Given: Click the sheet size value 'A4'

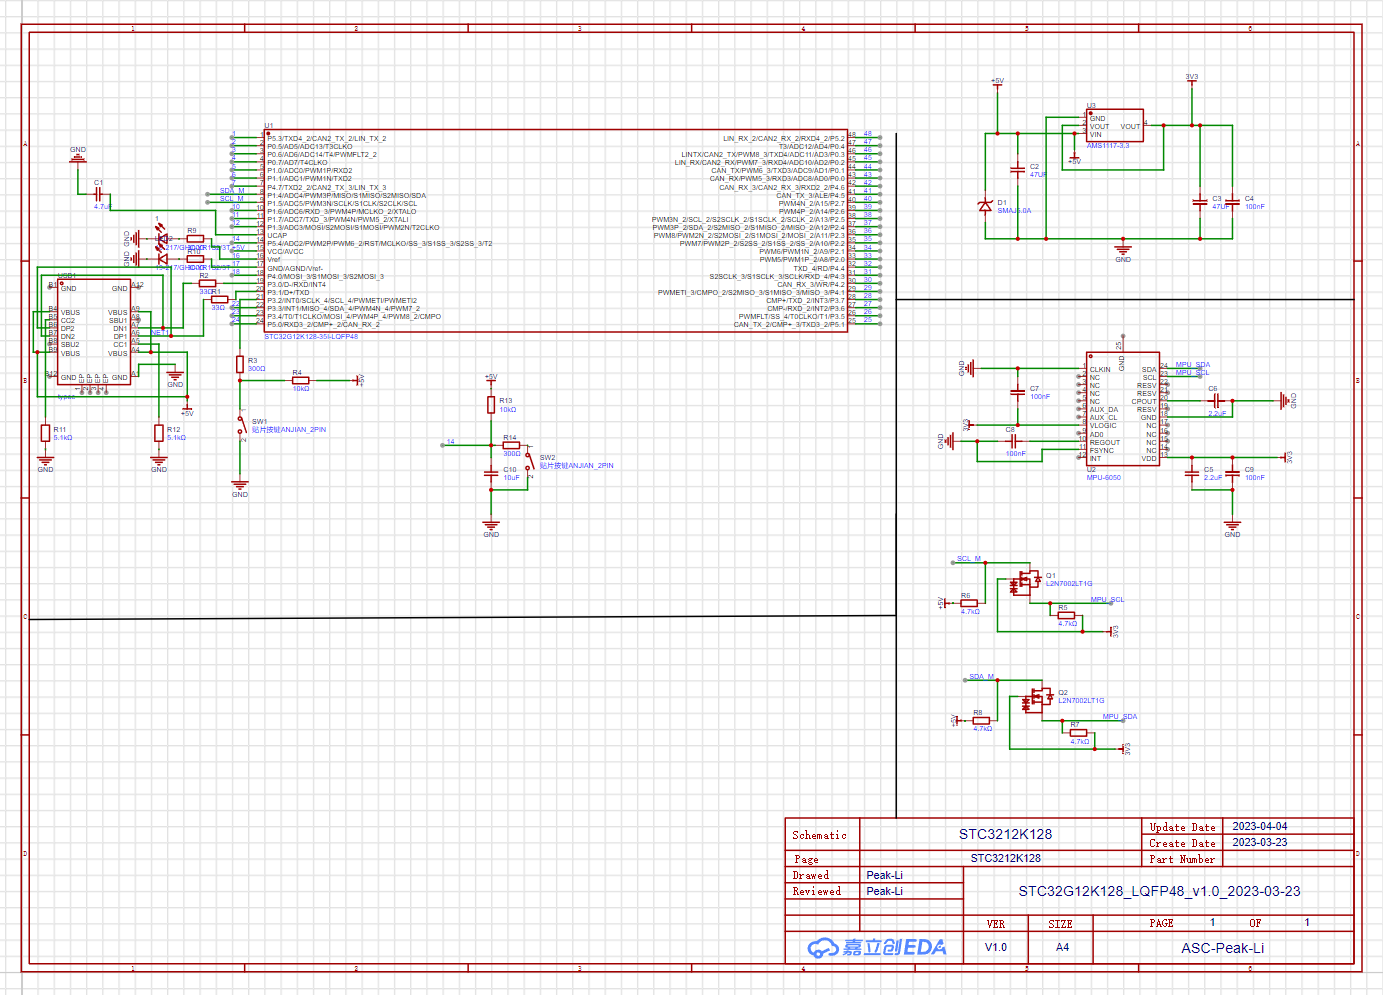Looking at the screenshot, I should [x=1062, y=947].
